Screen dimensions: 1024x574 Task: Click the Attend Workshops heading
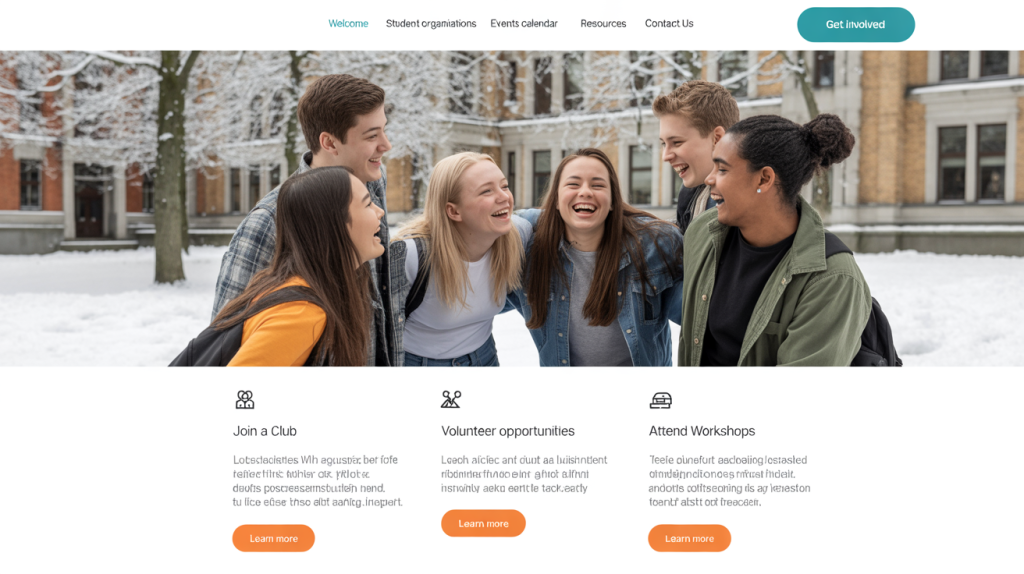[x=702, y=431]
